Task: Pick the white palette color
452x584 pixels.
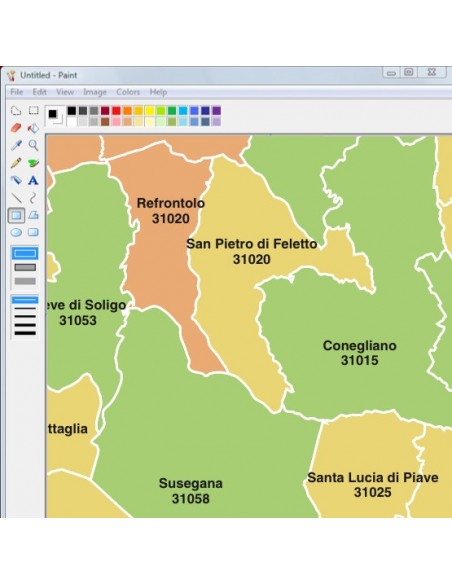Action: click(x=71, y=121)
